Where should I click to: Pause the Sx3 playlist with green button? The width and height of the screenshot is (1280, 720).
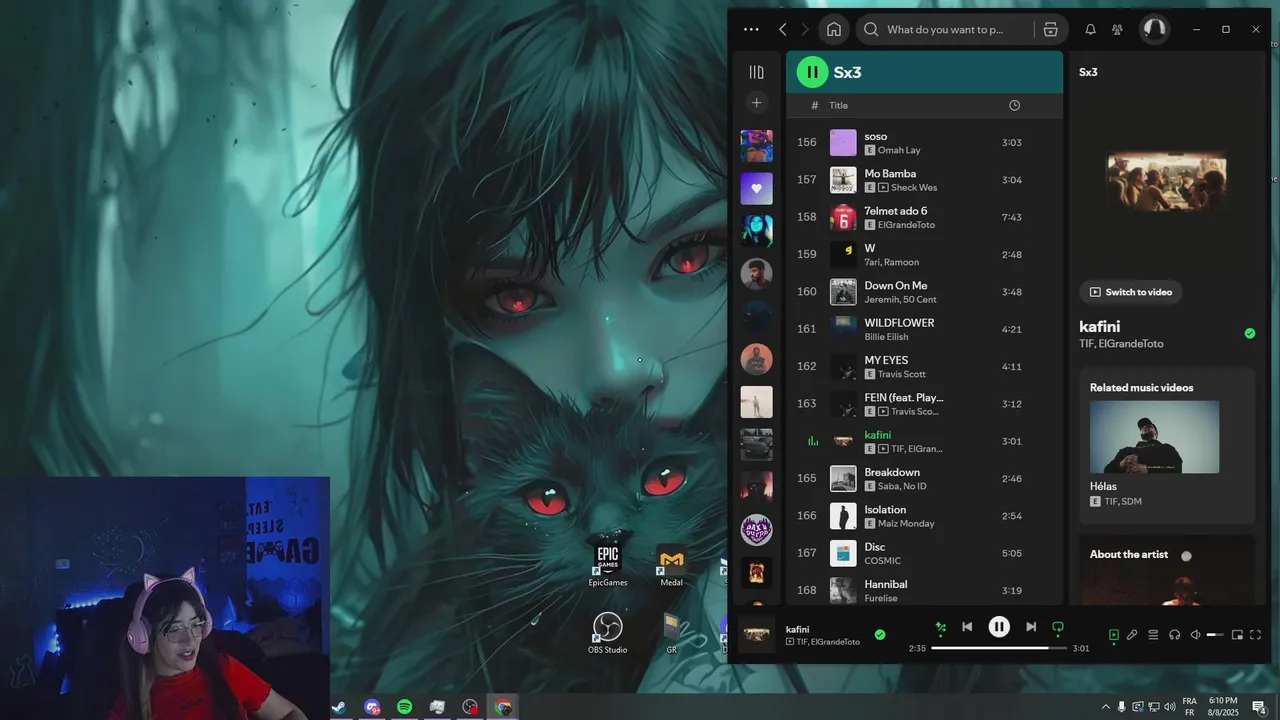[x=813, y=72]
